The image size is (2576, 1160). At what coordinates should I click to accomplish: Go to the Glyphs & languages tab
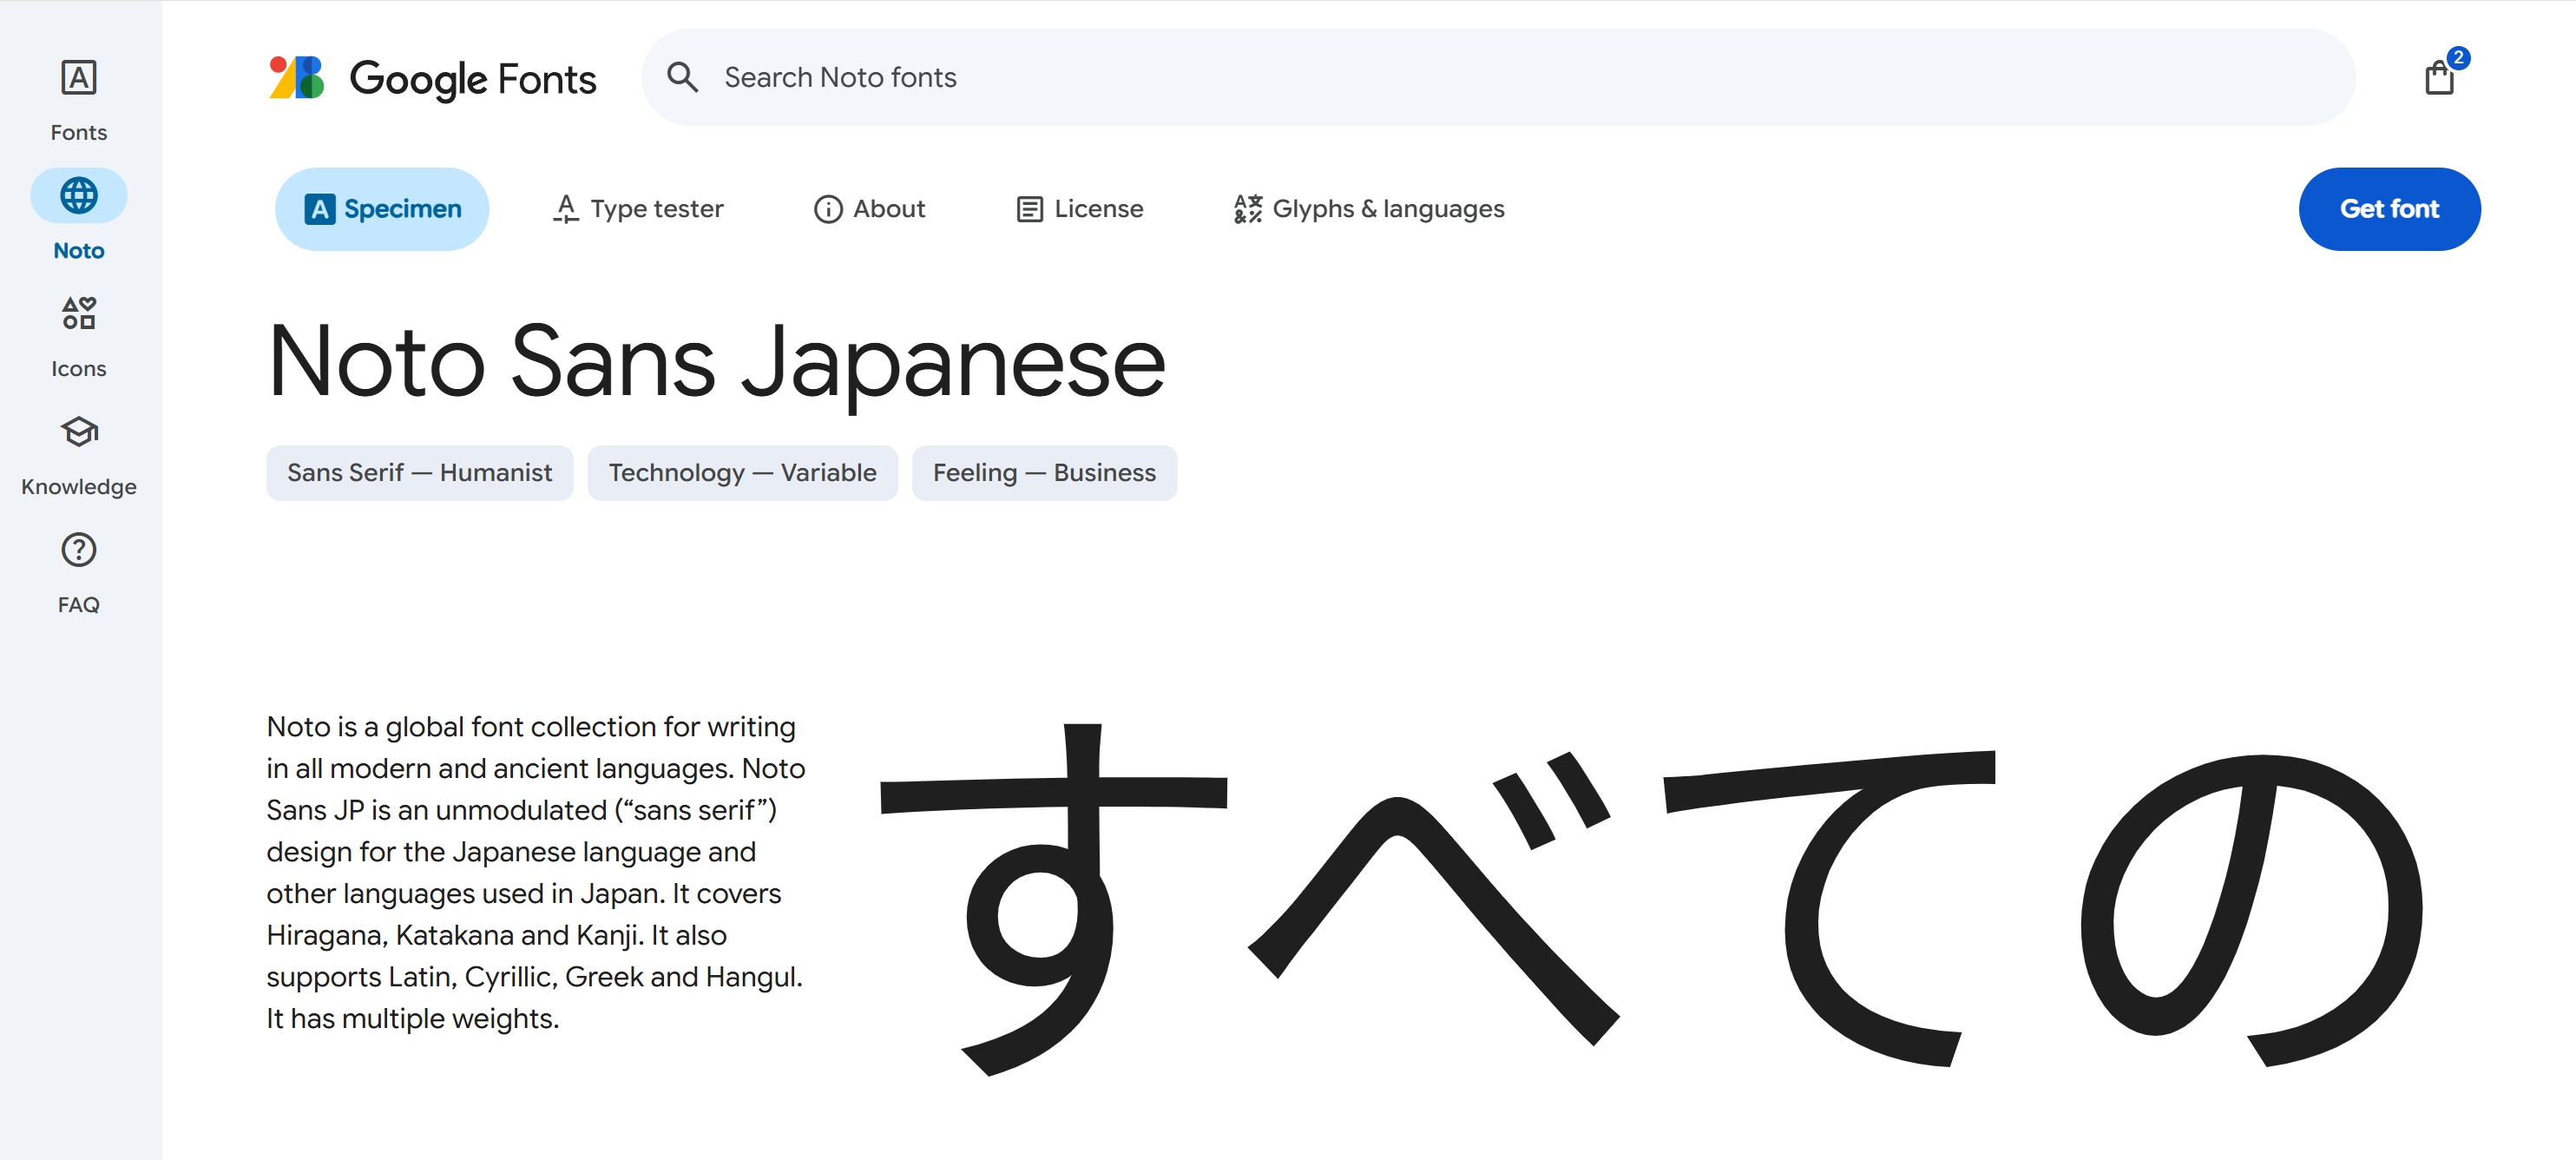pyautogui.click(x=1368, y=209)
